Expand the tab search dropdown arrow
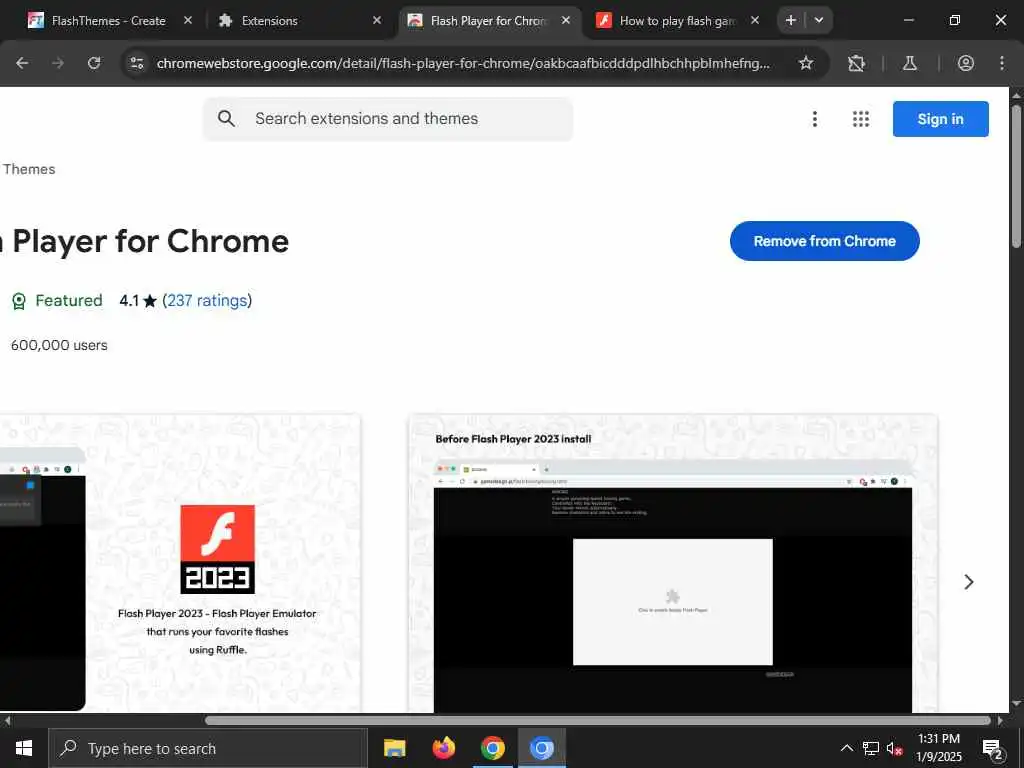 [819, 20]
